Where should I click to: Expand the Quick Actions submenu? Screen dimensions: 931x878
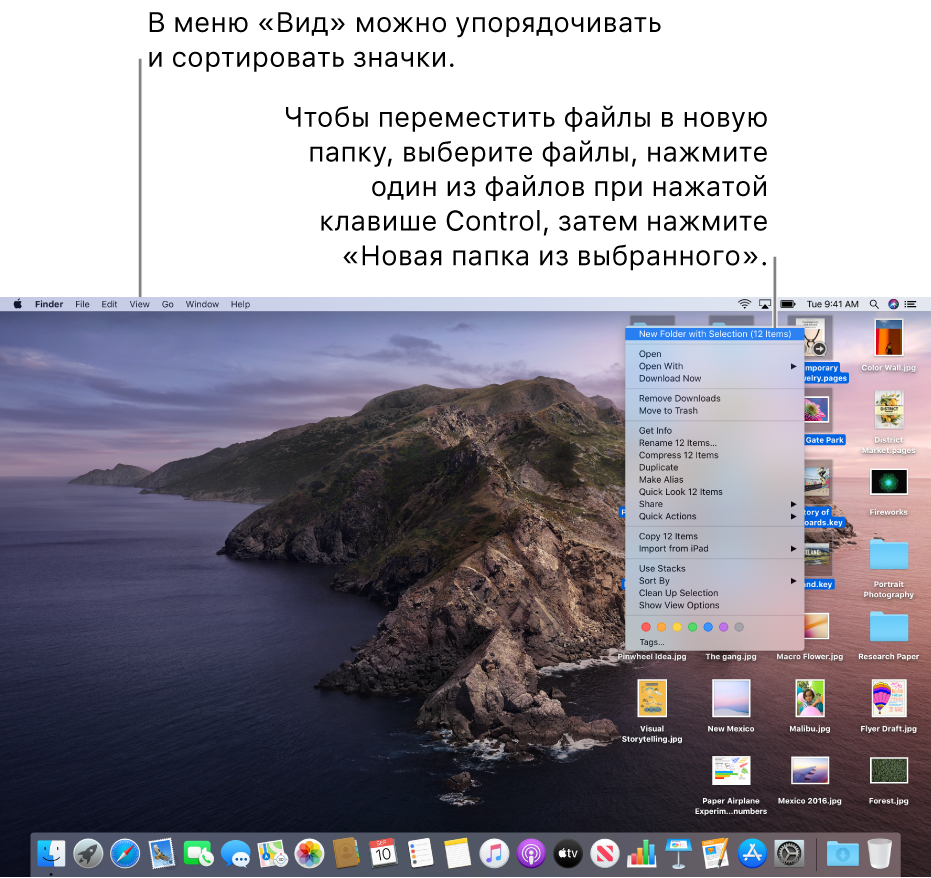coord(714,516)
